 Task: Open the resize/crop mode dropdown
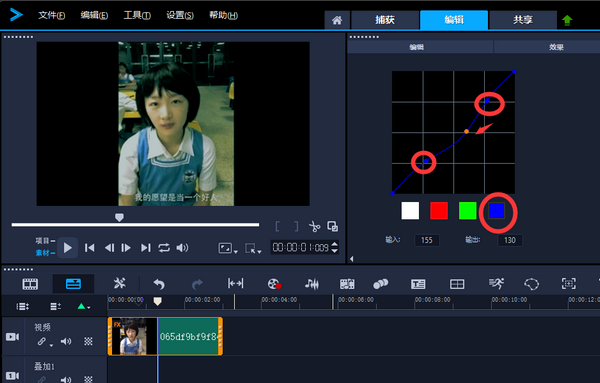pos(253,249)
